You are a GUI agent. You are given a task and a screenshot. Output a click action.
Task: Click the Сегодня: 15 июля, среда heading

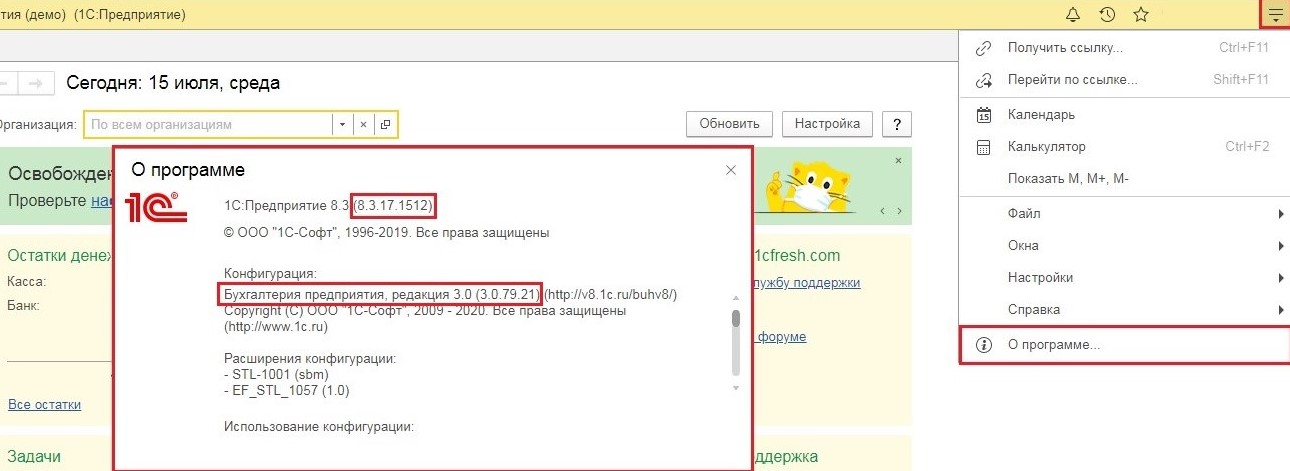point(173,83)
